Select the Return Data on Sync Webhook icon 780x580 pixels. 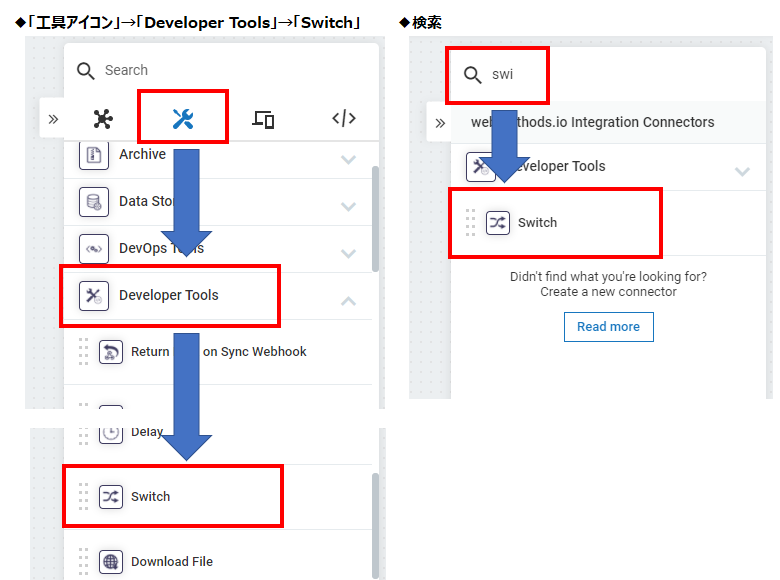pyautogui.click(x=111, y=352)
